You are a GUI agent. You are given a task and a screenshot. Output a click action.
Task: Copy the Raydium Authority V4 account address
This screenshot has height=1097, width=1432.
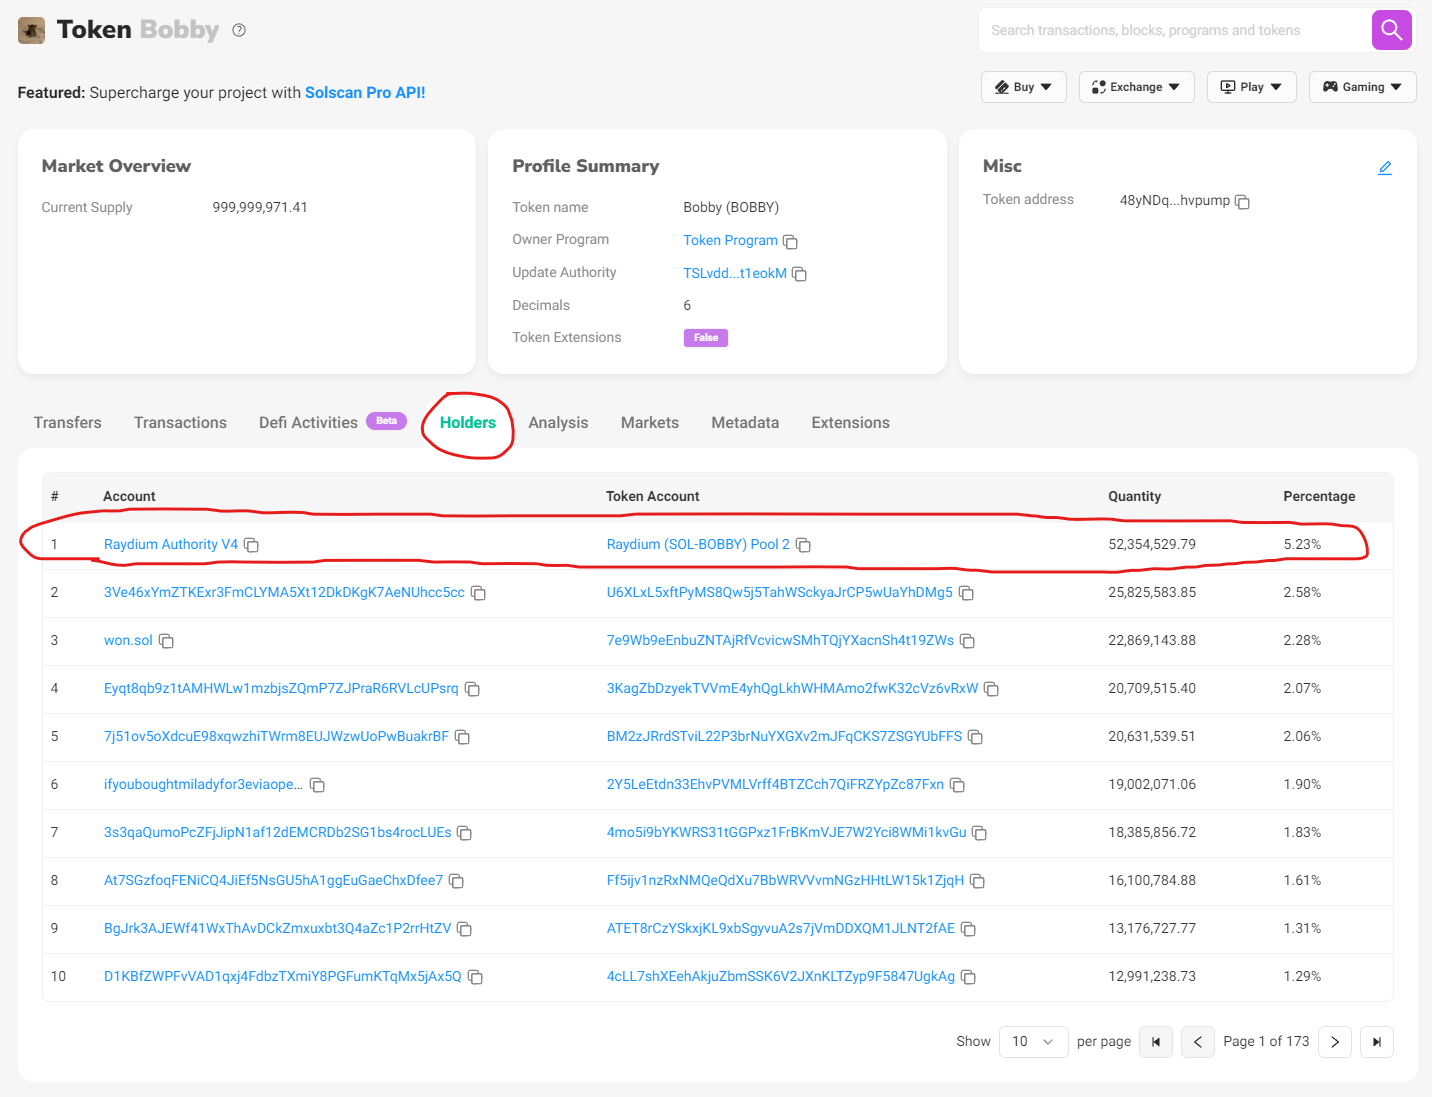[251, 545]
